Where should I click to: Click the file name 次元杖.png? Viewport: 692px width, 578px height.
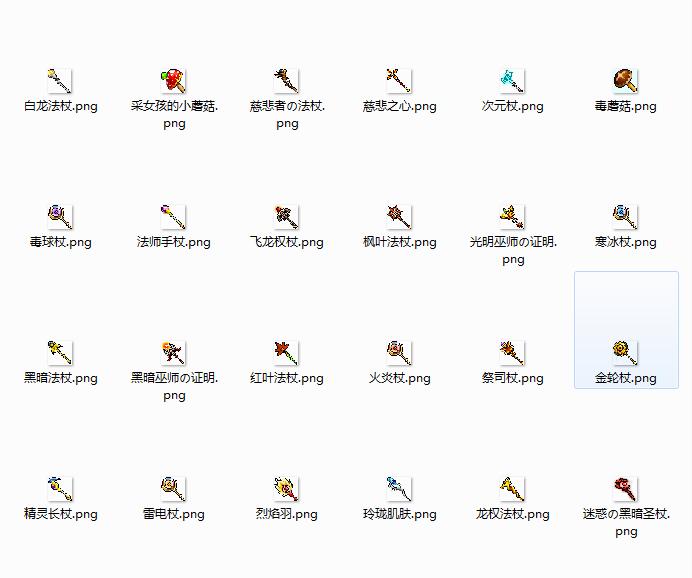[x=512, y=106]
